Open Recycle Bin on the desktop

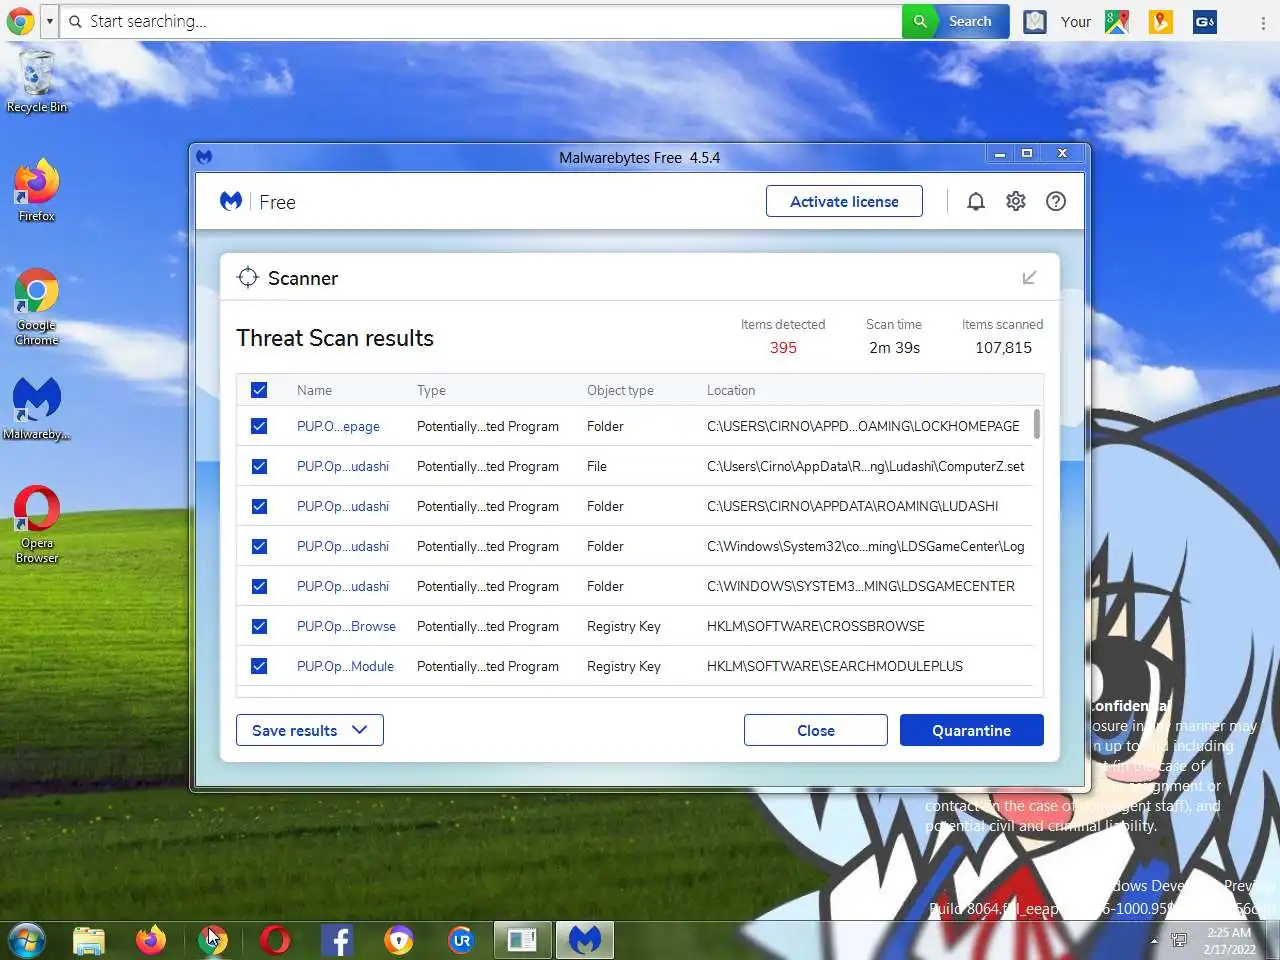pos(37,82)
